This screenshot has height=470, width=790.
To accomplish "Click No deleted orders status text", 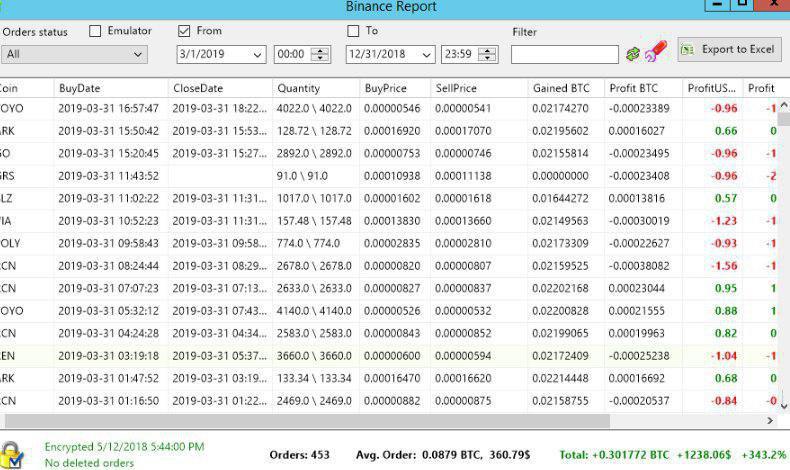I will [x=89, y=463].
